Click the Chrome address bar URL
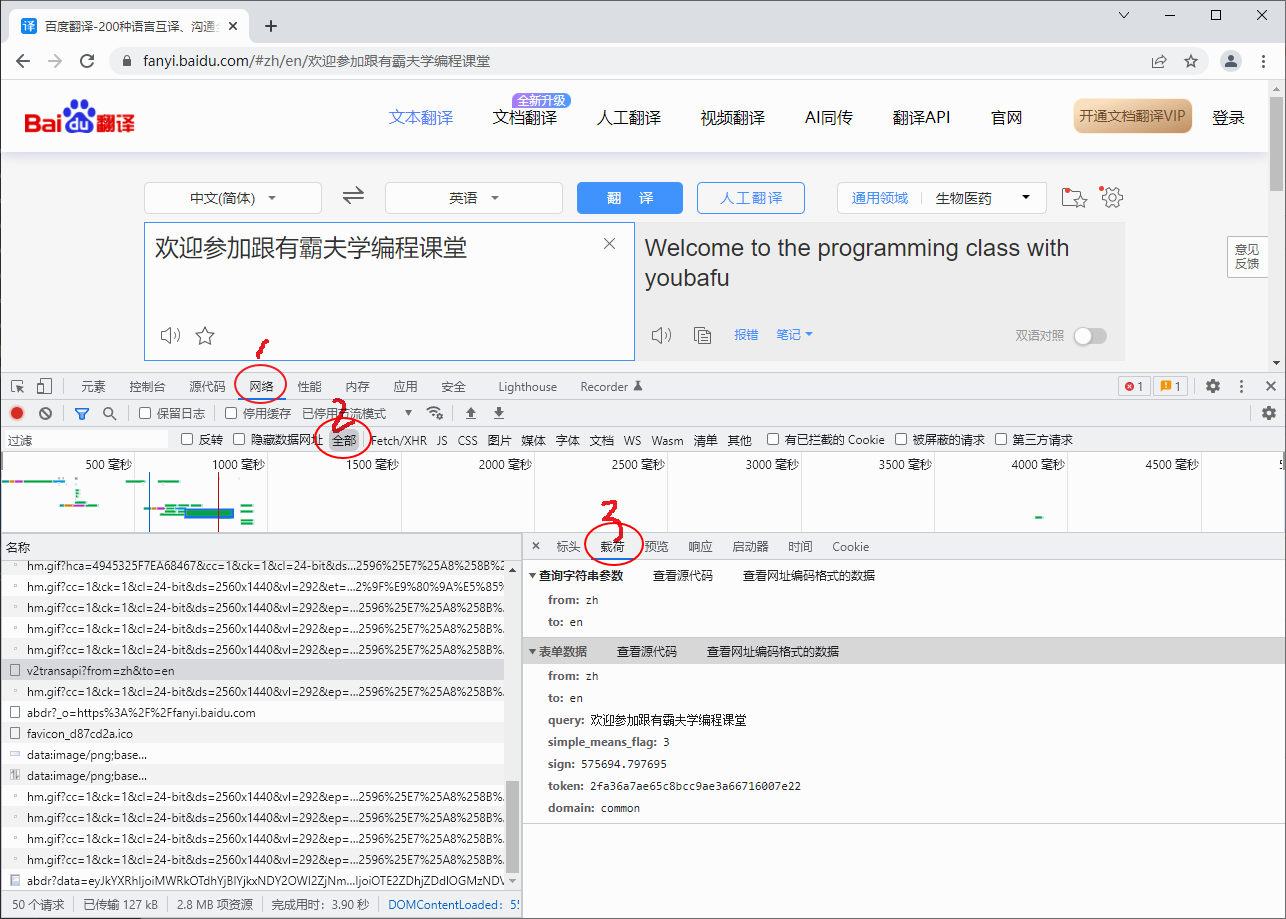Image resolution: width=1286 pixels, height=919 pixels. click(316, 61)
